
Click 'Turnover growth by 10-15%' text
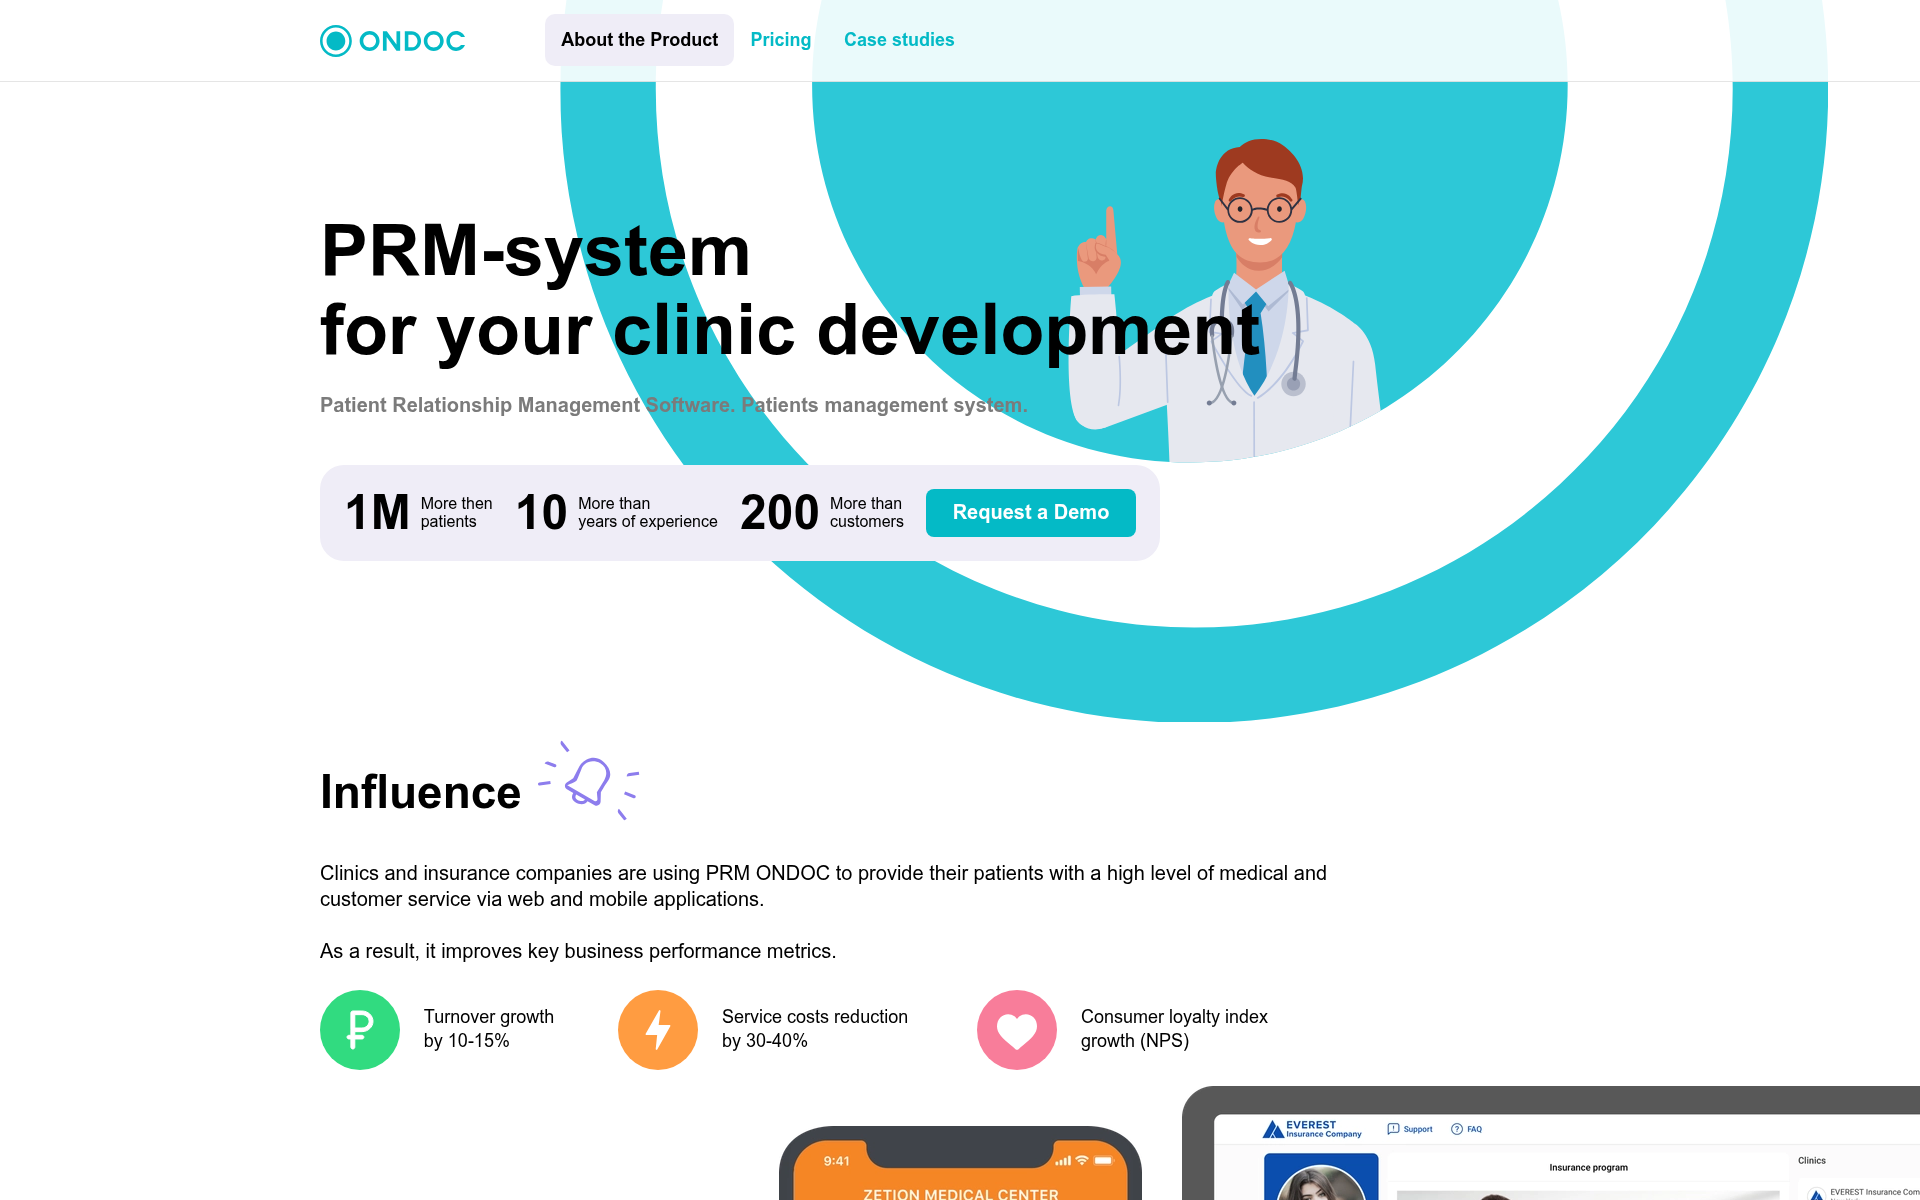point(489,1029)
